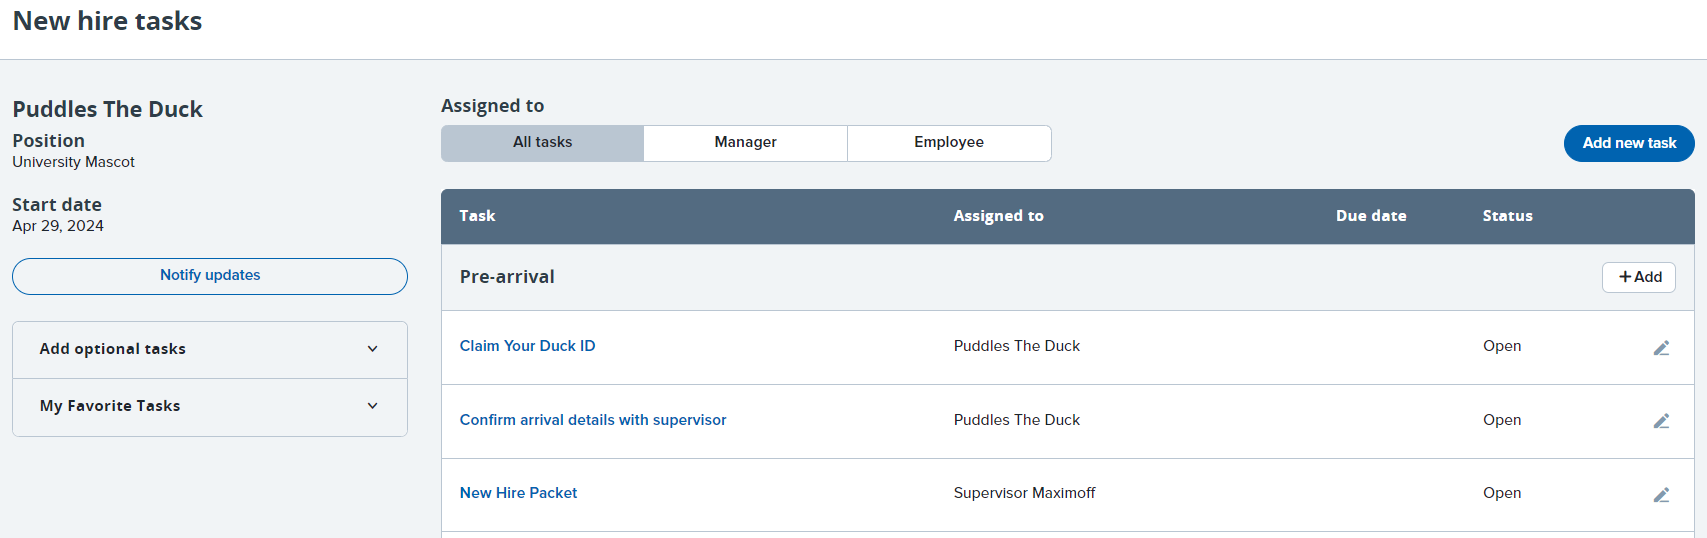Edit the Claim Your Duck ID task
Viewport: 1707px width, 538px height.
1661,348
